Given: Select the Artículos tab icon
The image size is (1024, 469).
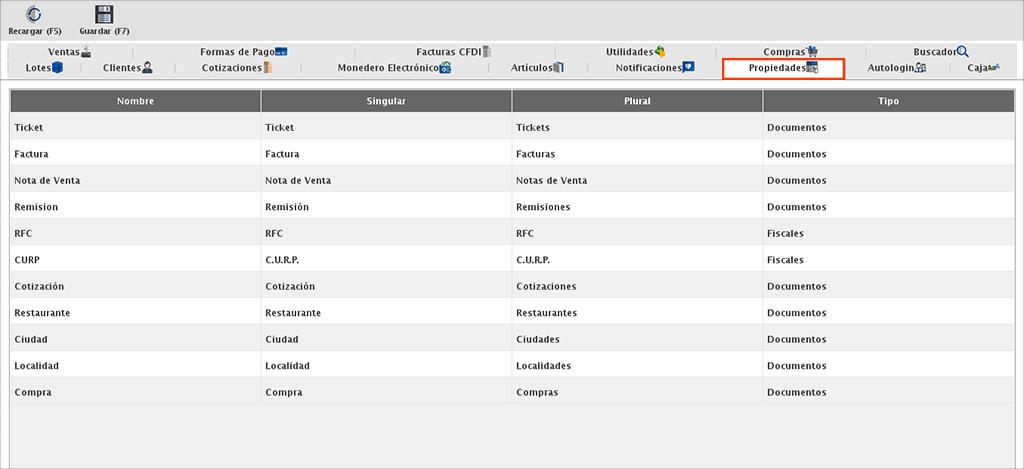Looking at the screenshot, I should 559,68.
